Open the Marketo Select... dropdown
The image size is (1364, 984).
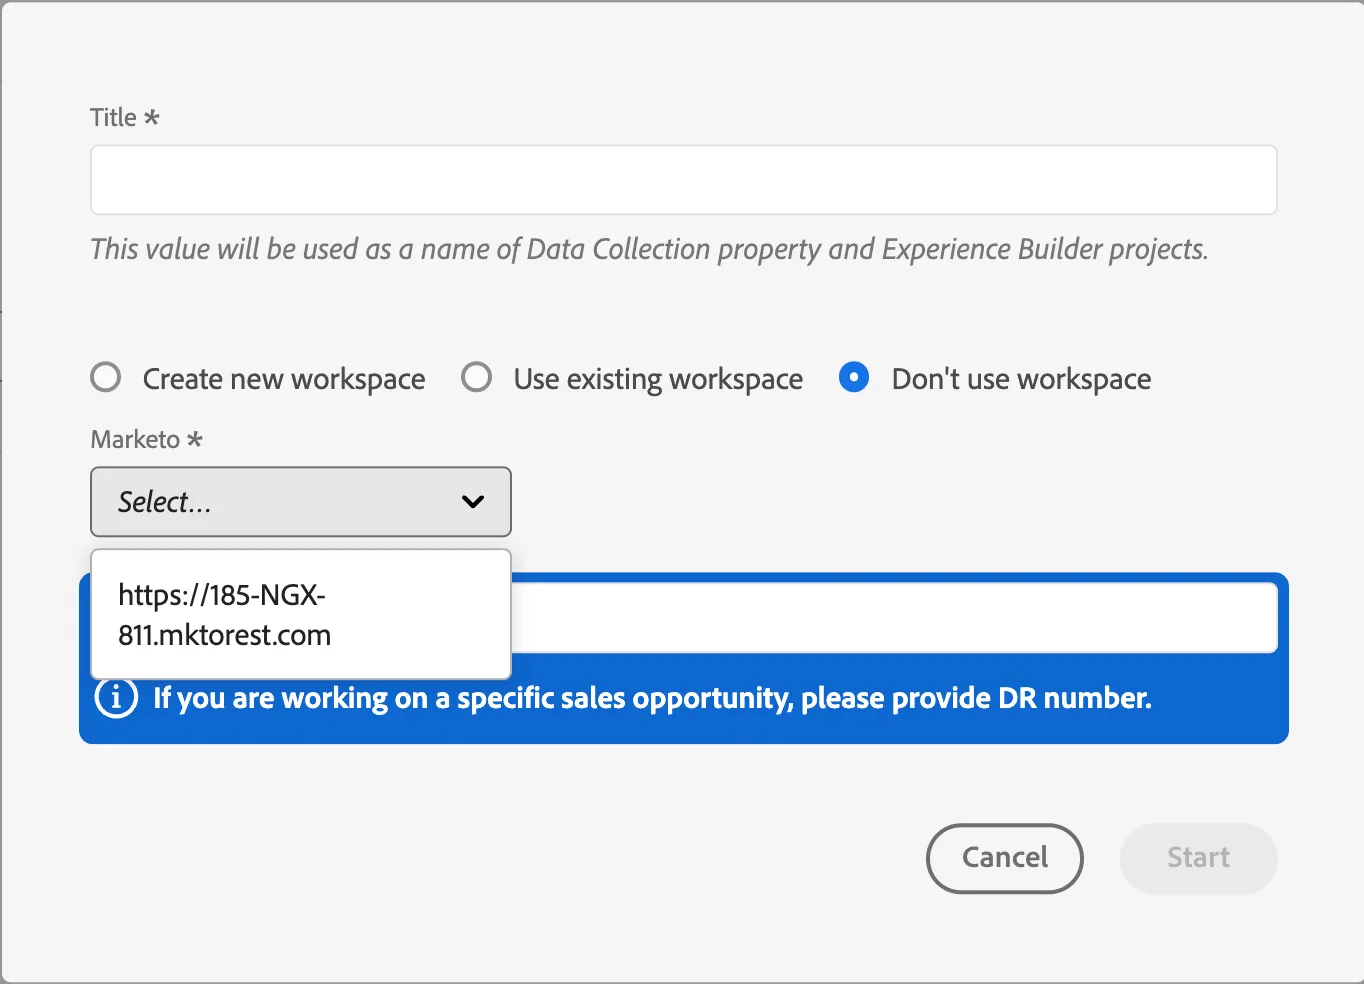301,502
